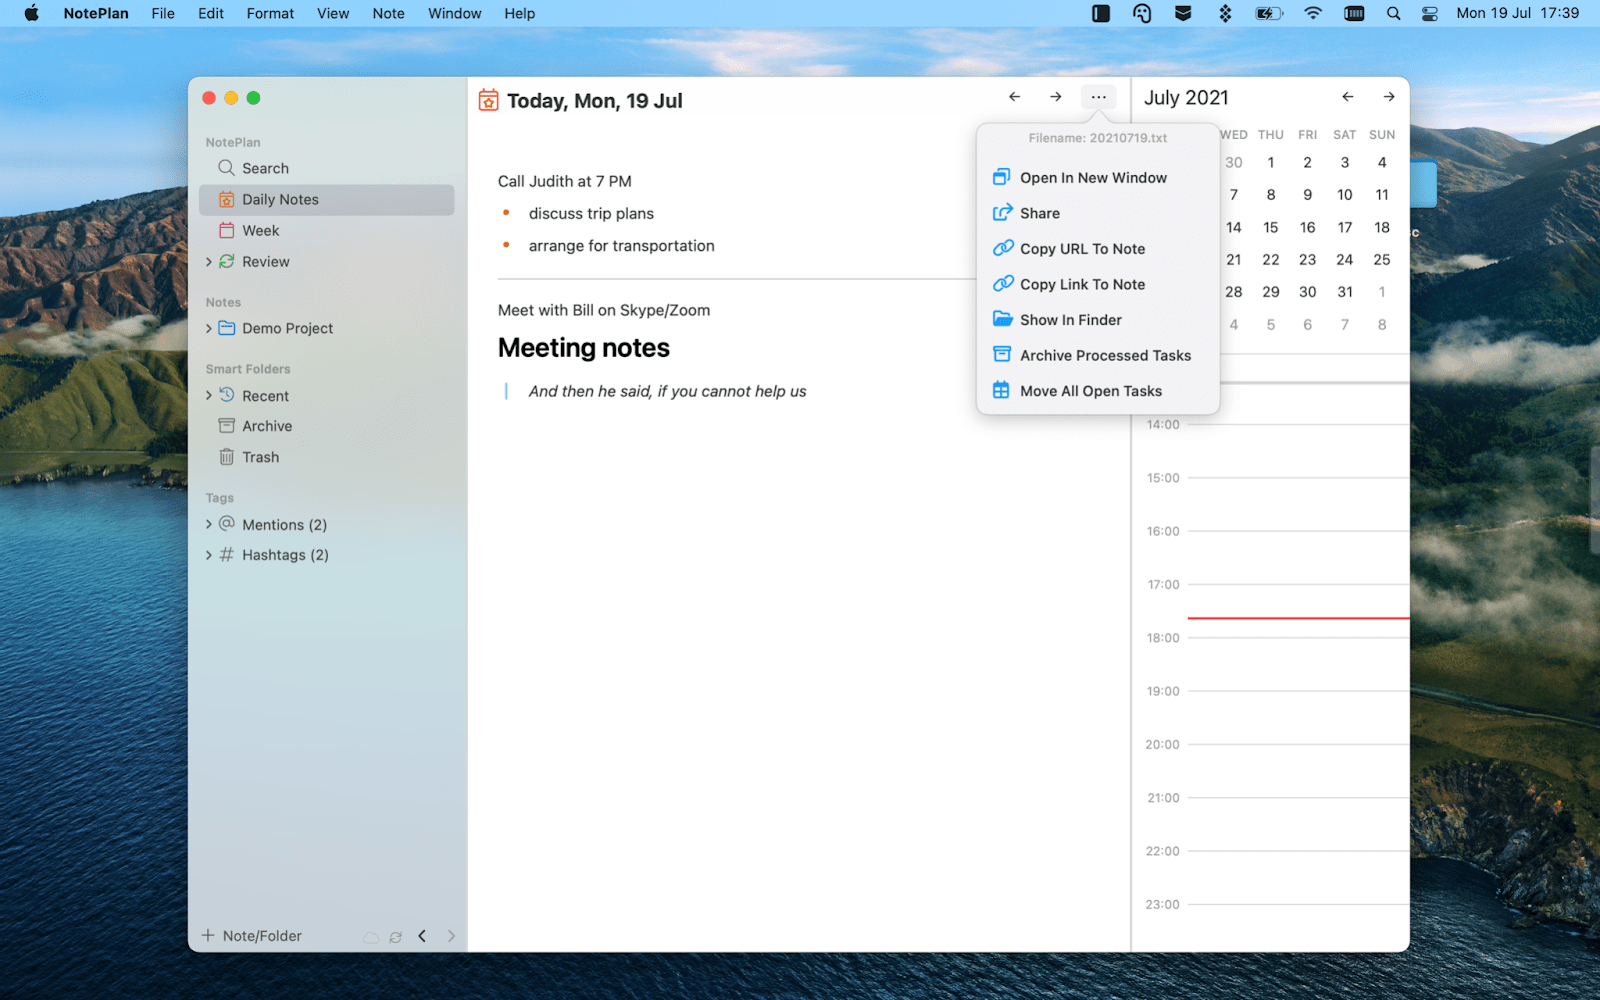The height and width of the screenshot is (1000, 1600).
Task: Click the three-dots more options button
Action: pyautogui.click(x=1098, y=97)
